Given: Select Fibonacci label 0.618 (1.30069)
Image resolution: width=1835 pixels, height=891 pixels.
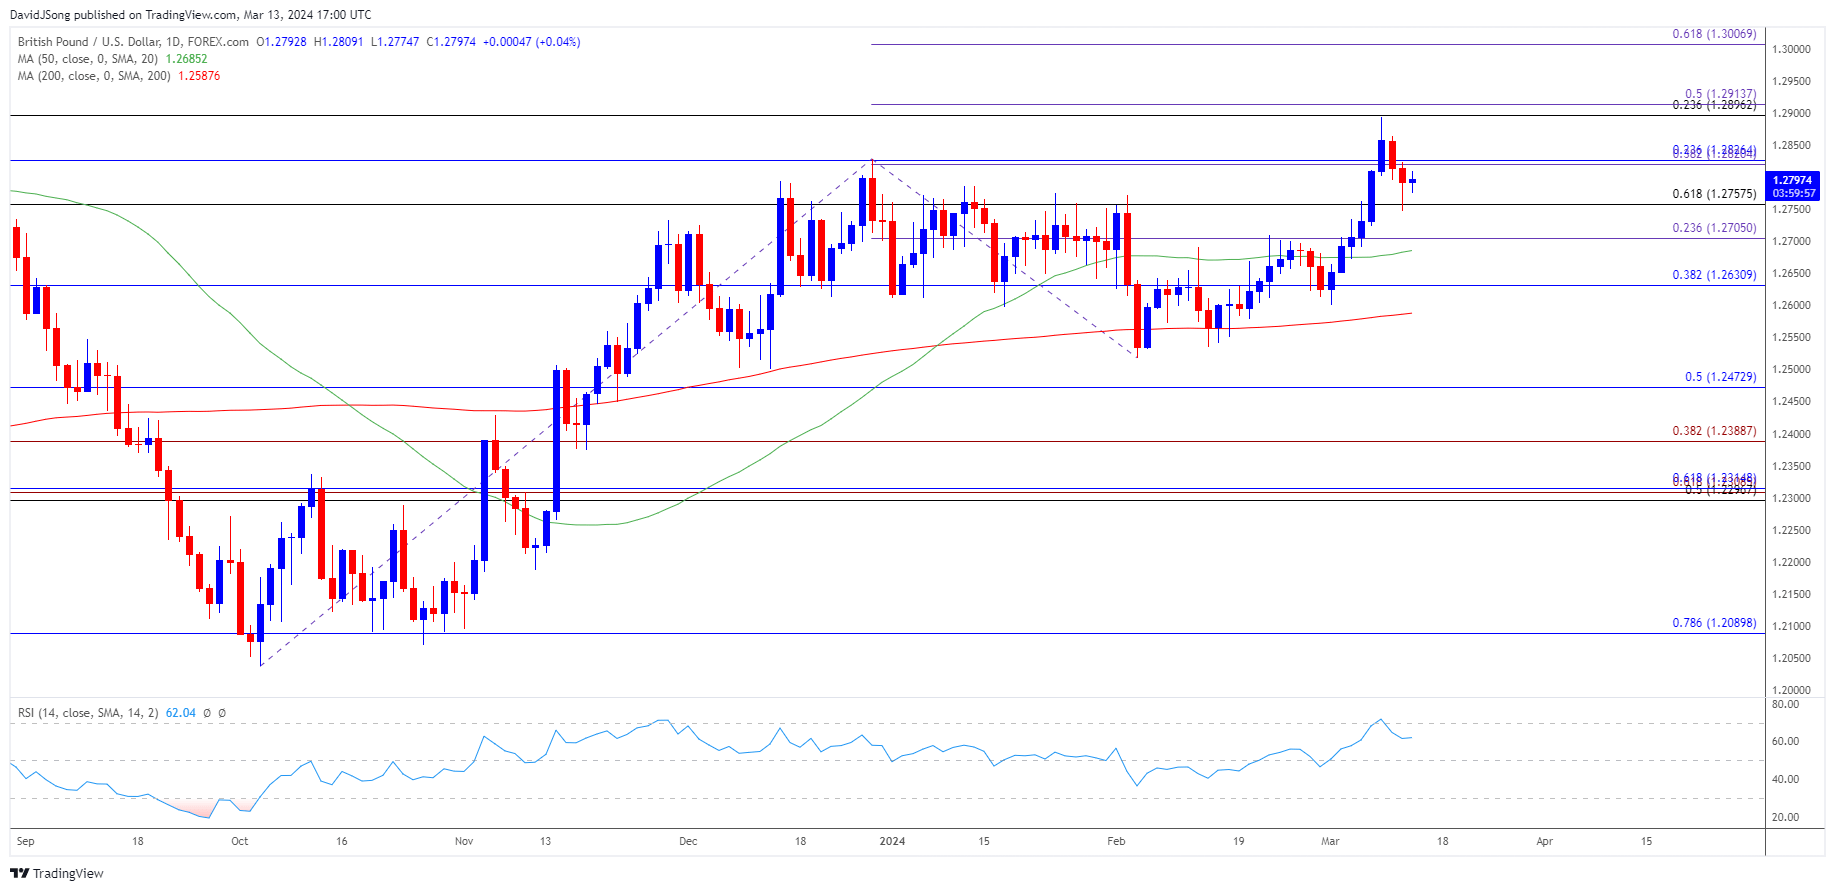Looking at the screenshot, I should click(x=1714, y=34).
